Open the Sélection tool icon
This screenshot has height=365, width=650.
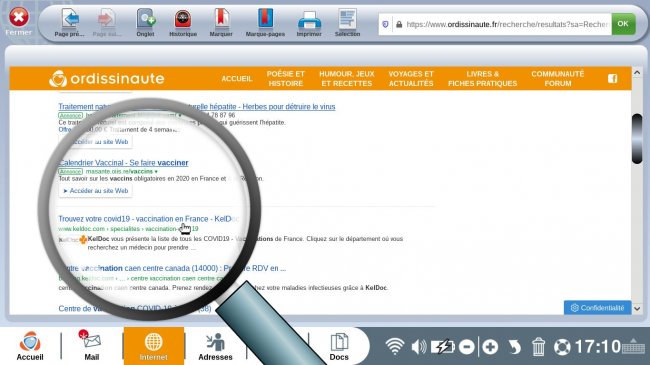click(347, 19)
